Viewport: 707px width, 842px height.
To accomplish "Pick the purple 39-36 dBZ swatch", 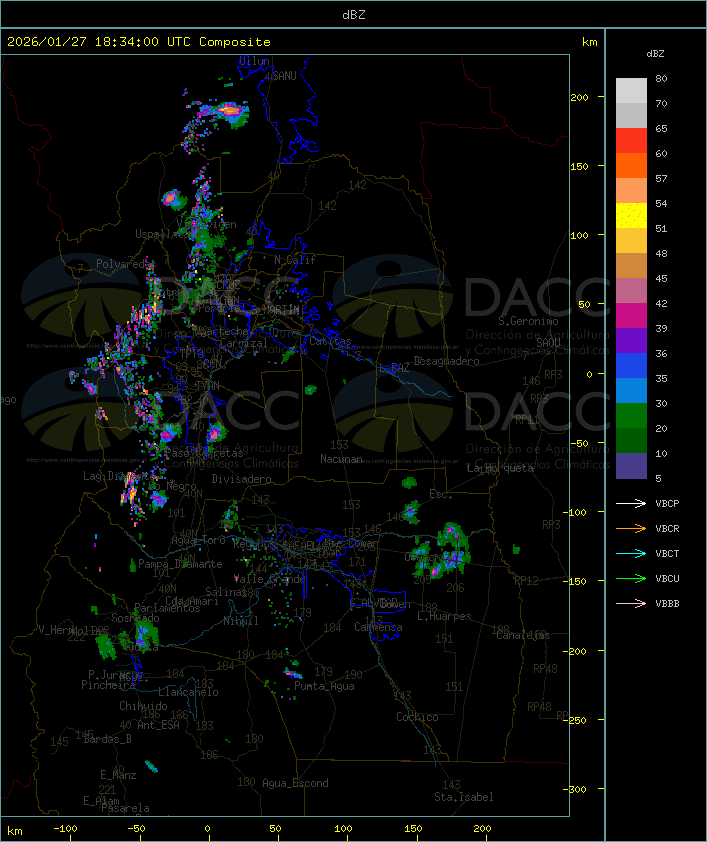I will (x=631, y=340).
